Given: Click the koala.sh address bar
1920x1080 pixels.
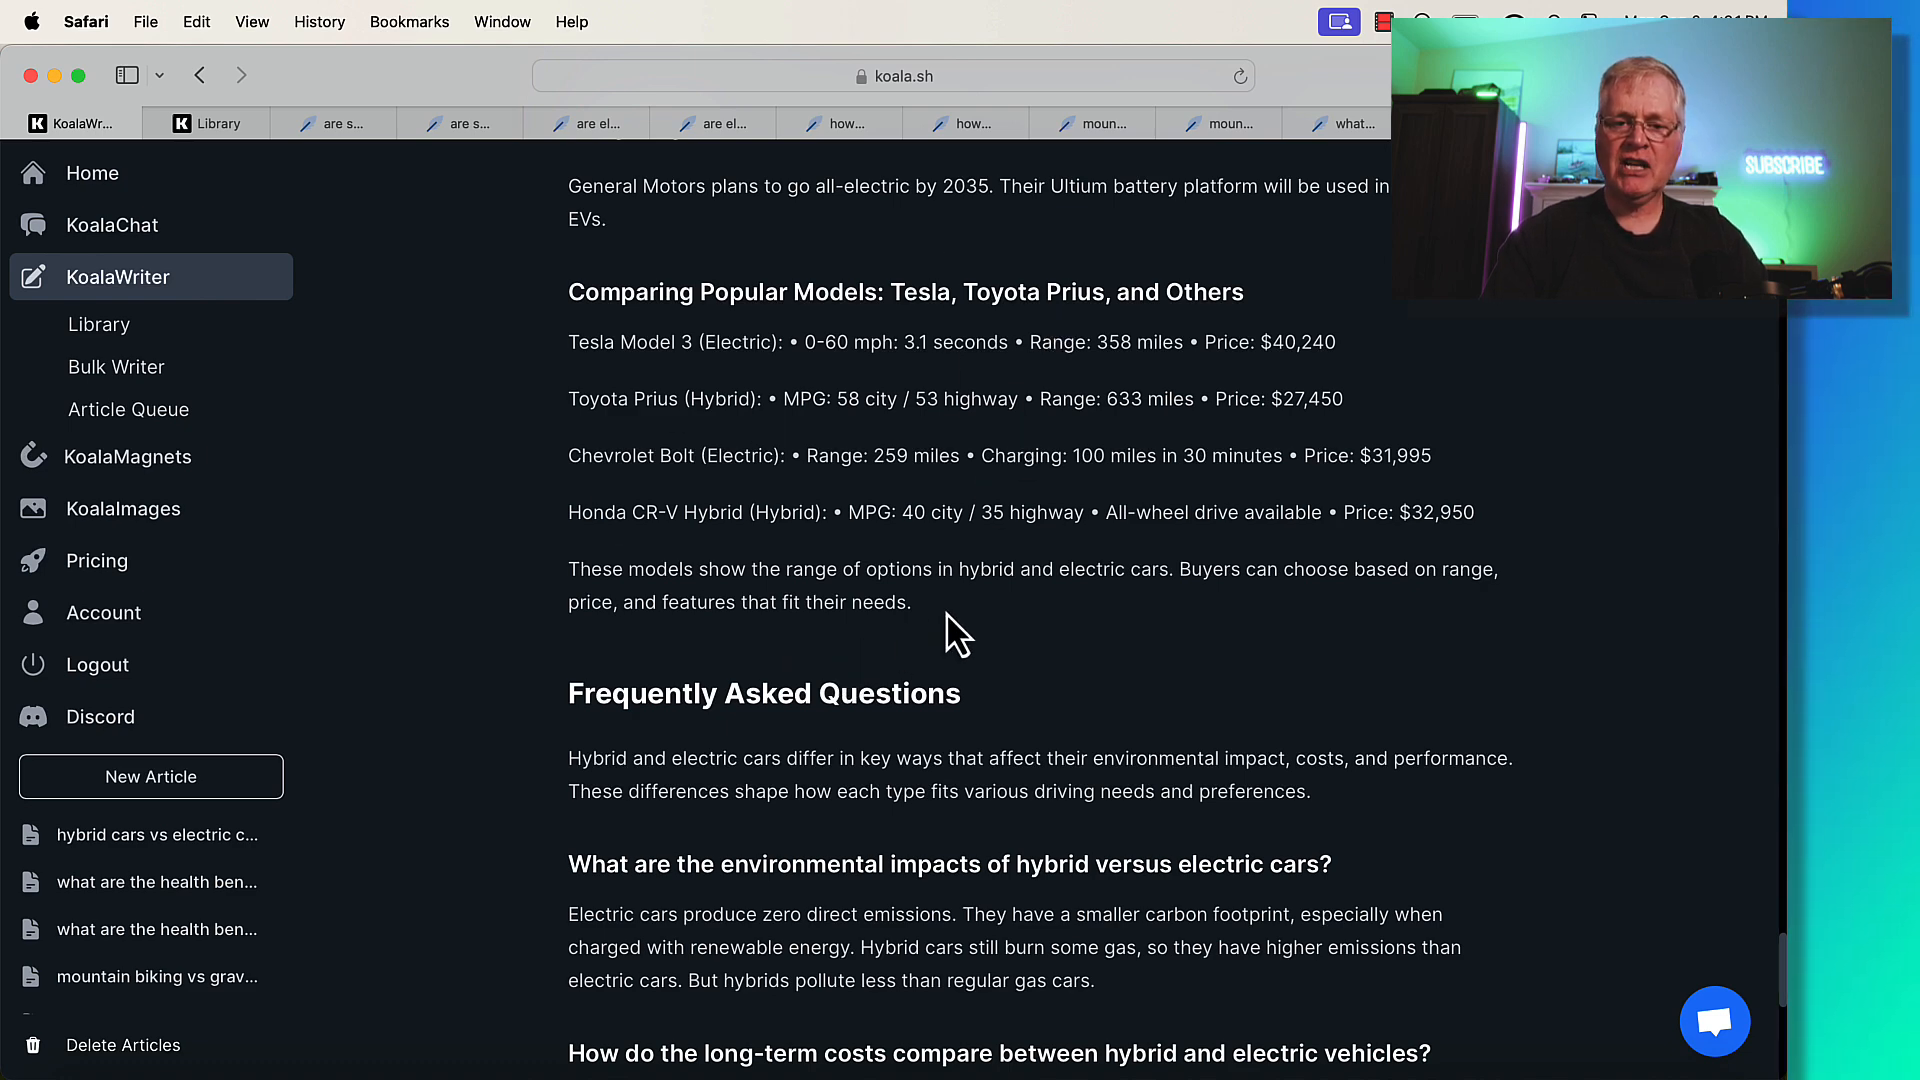Looking at the screenshot, I should point(905,75).
